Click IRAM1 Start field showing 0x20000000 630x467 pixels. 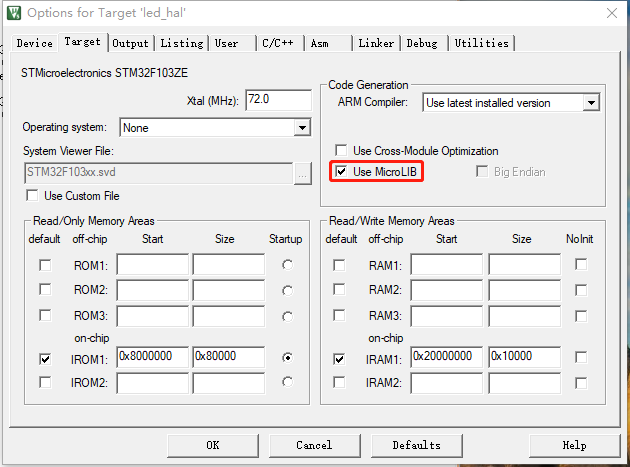(x=446, y=357)
